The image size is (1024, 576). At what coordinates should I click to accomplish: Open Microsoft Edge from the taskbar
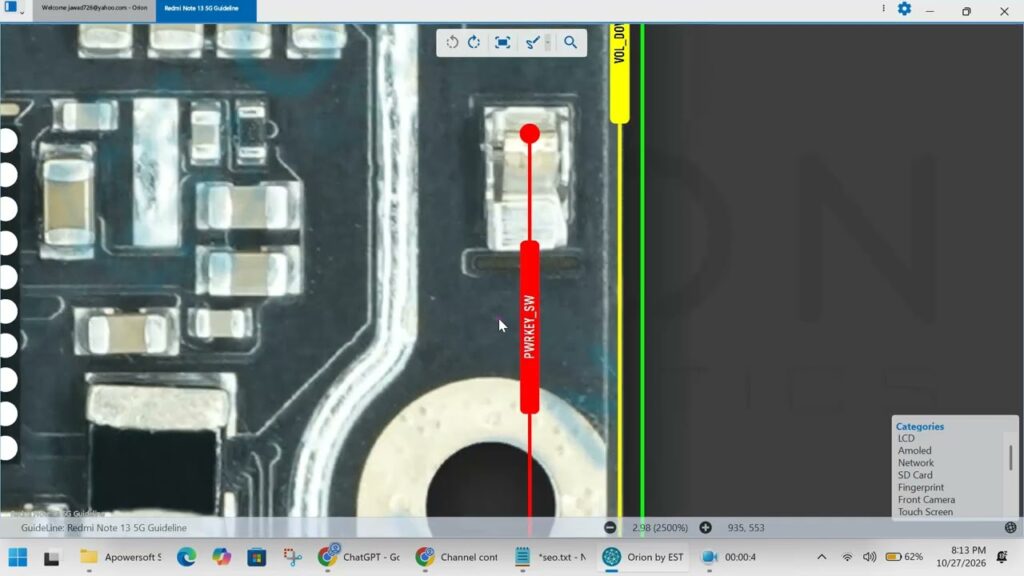tap(187, 557)
